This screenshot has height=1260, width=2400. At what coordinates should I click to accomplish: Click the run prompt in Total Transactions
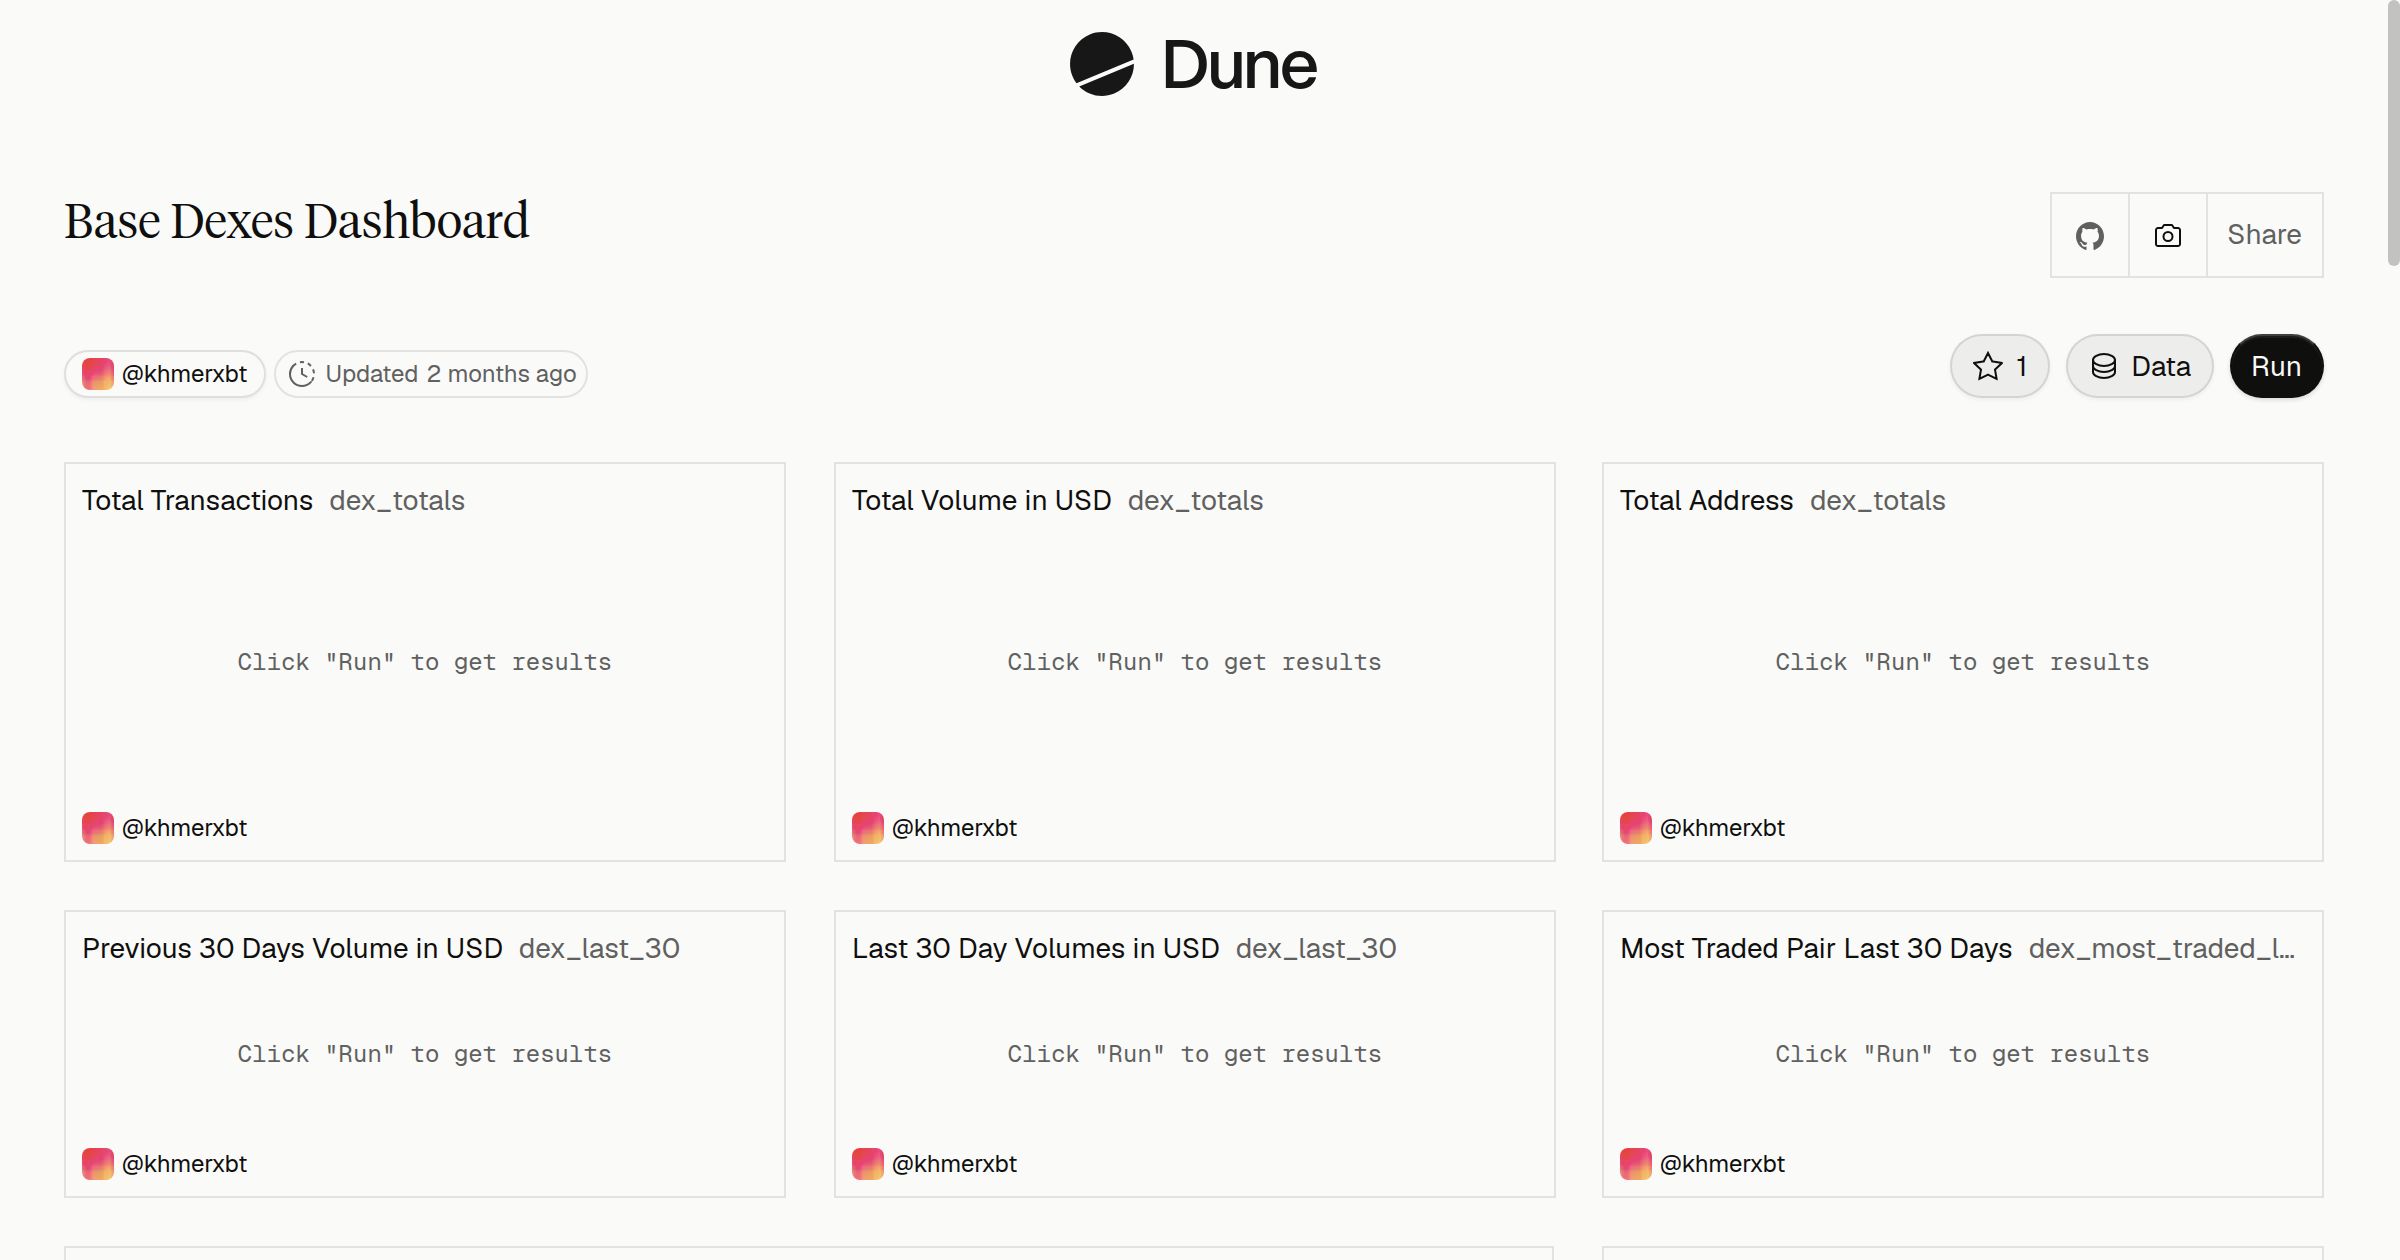tap(424, 662)
